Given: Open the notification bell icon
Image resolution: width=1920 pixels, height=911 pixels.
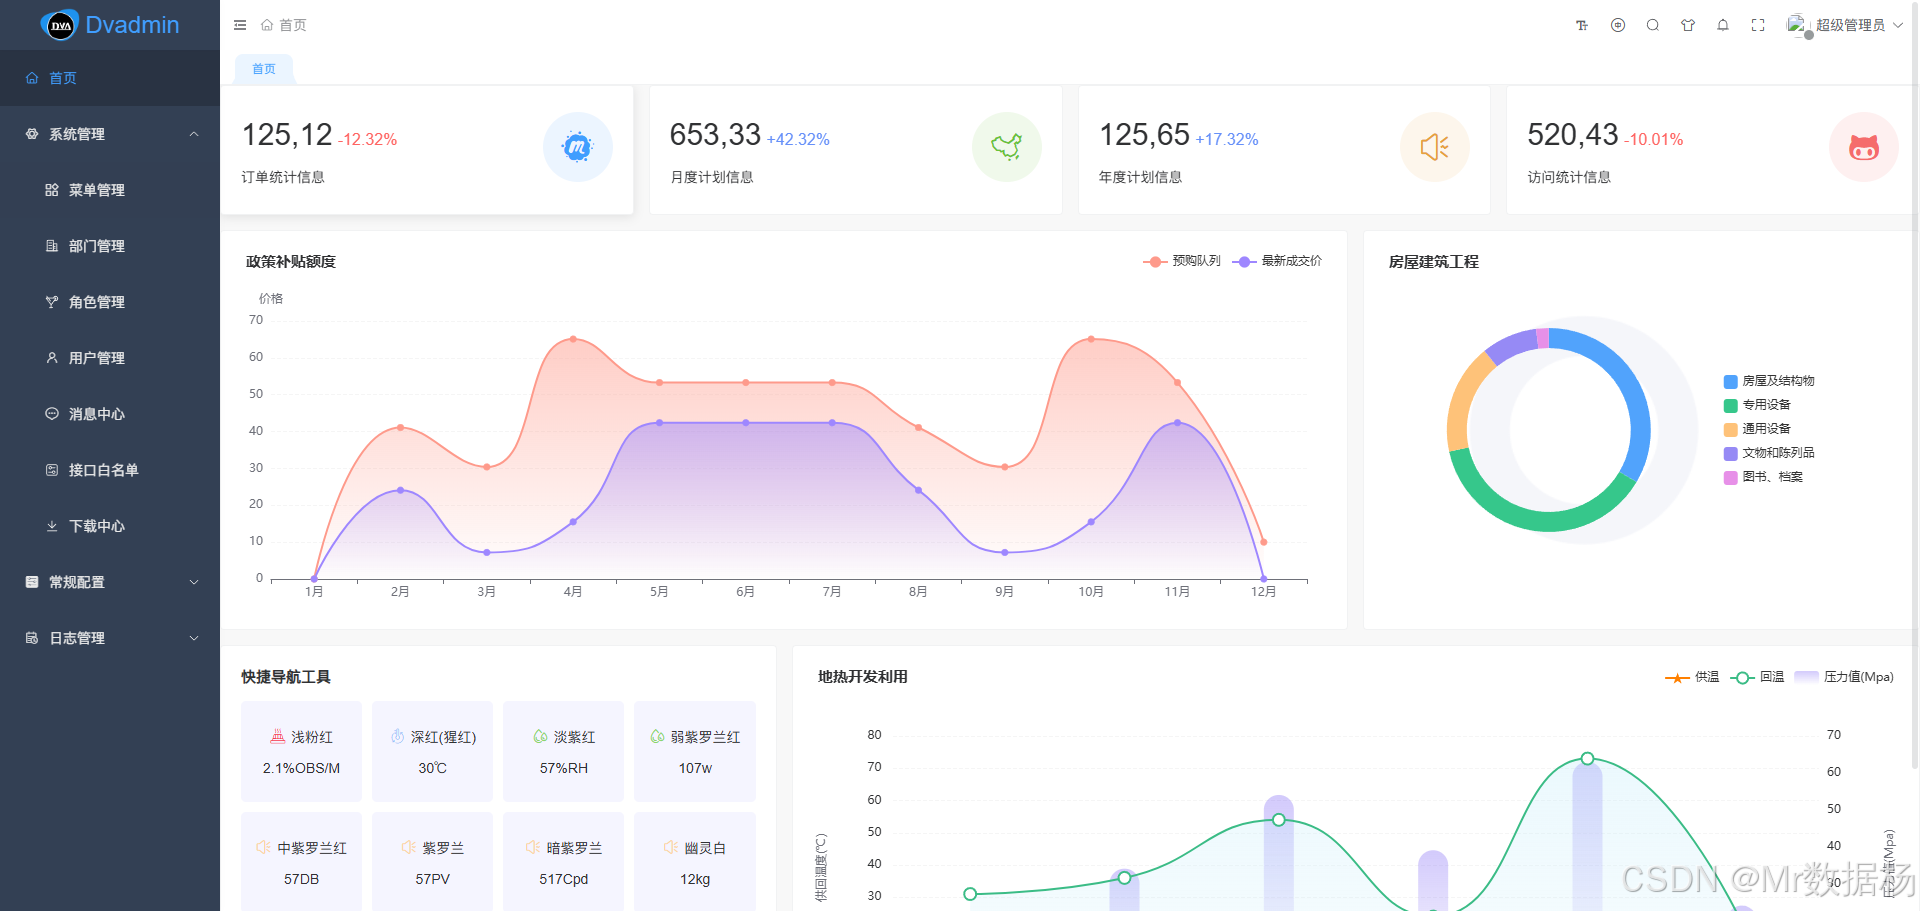Looking at the screenshot, I should pos(1723,25).
